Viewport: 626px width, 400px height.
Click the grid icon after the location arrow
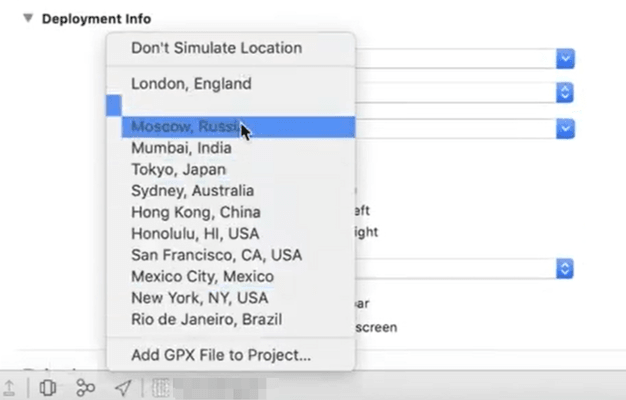tap(160, 388)
